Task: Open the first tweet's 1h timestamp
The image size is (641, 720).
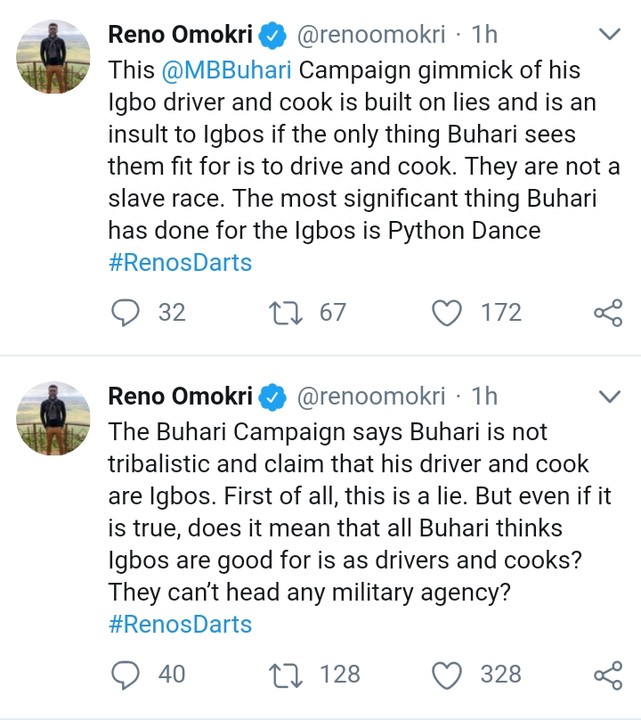Action: [484, 36]
